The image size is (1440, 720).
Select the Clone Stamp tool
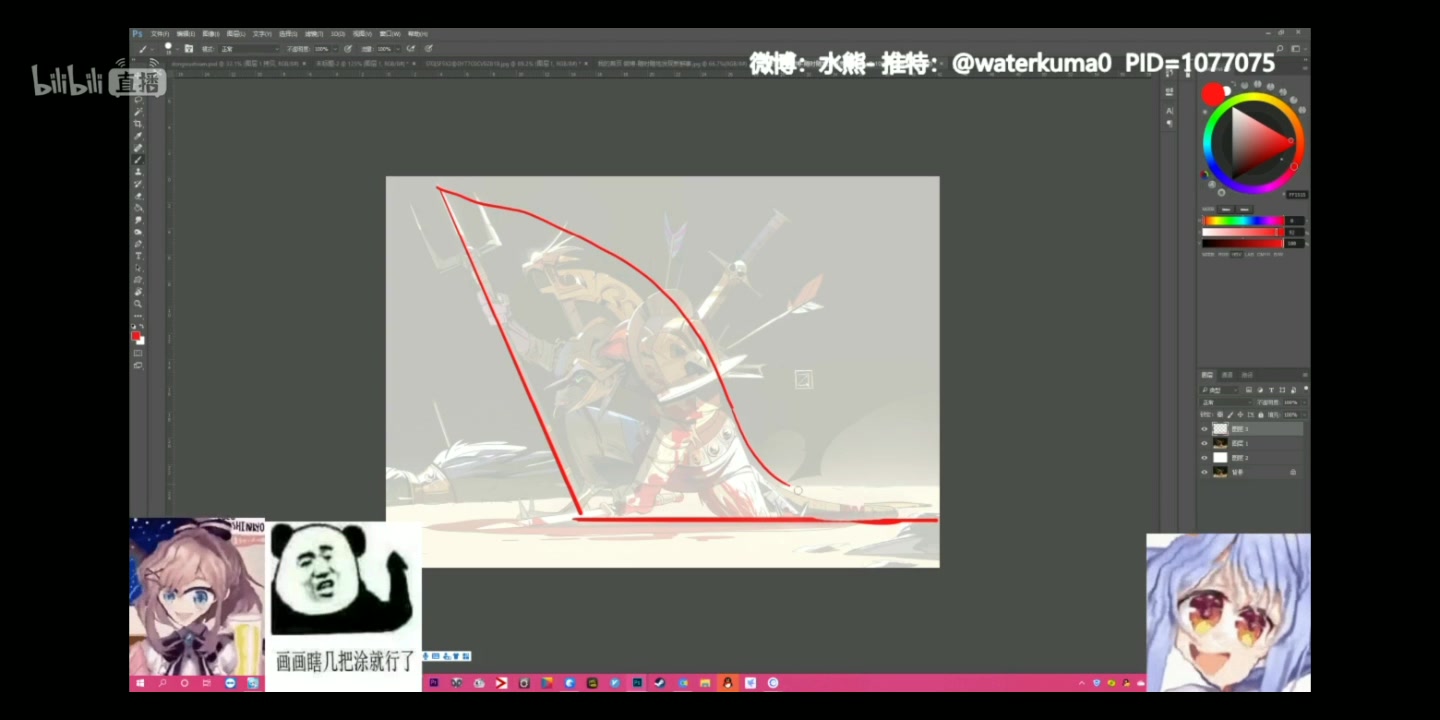pos(138,171)
